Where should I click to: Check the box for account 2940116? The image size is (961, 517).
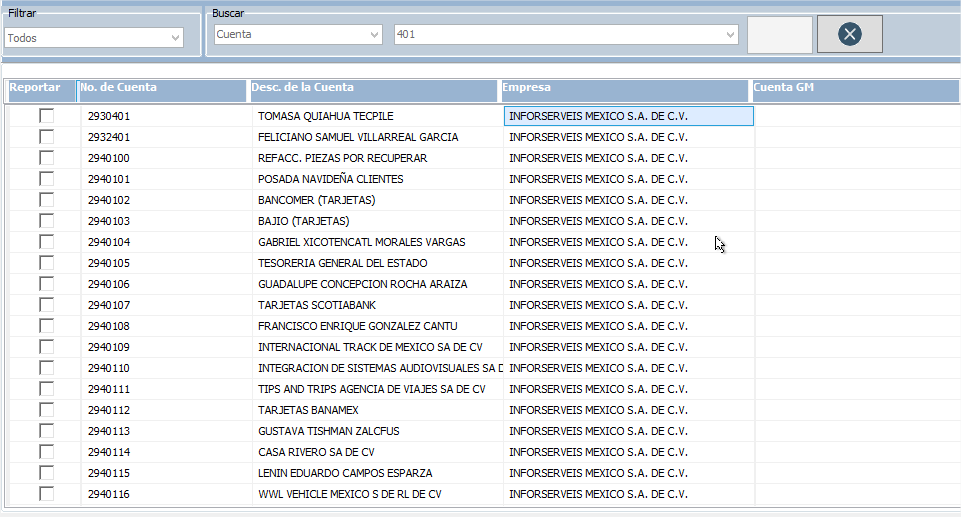pos(46,494)
